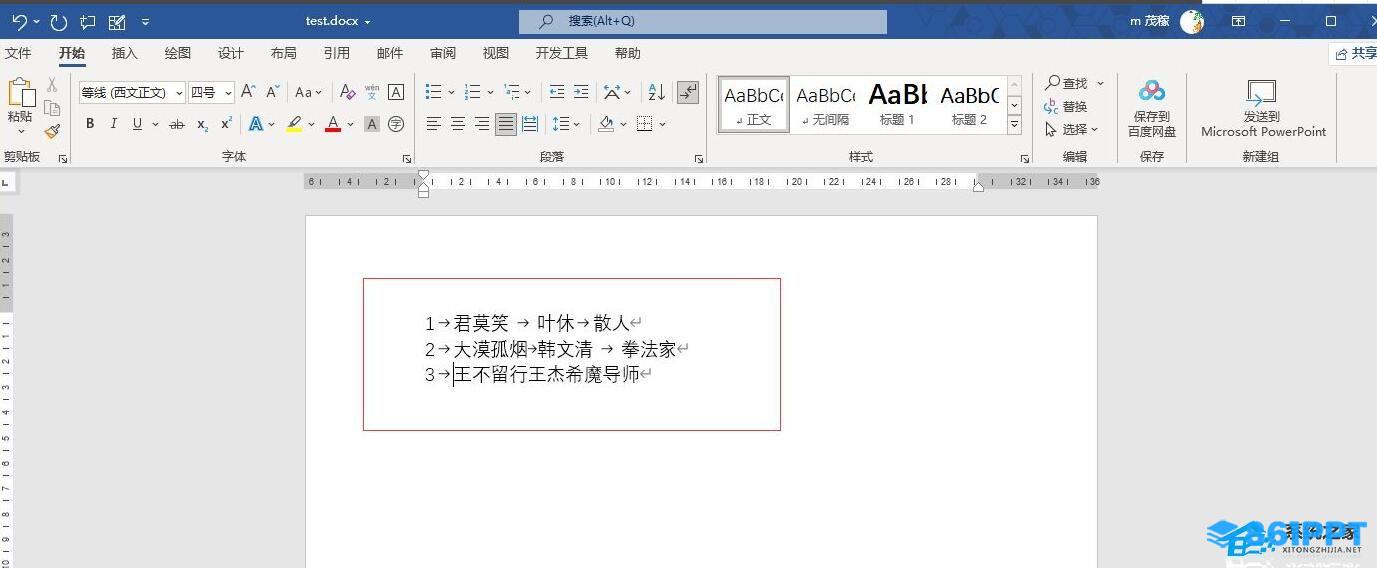Apply strikethrough formatting
Image resolution: width=1377 pixels, height=568 pixels.
tap(177, 124)
